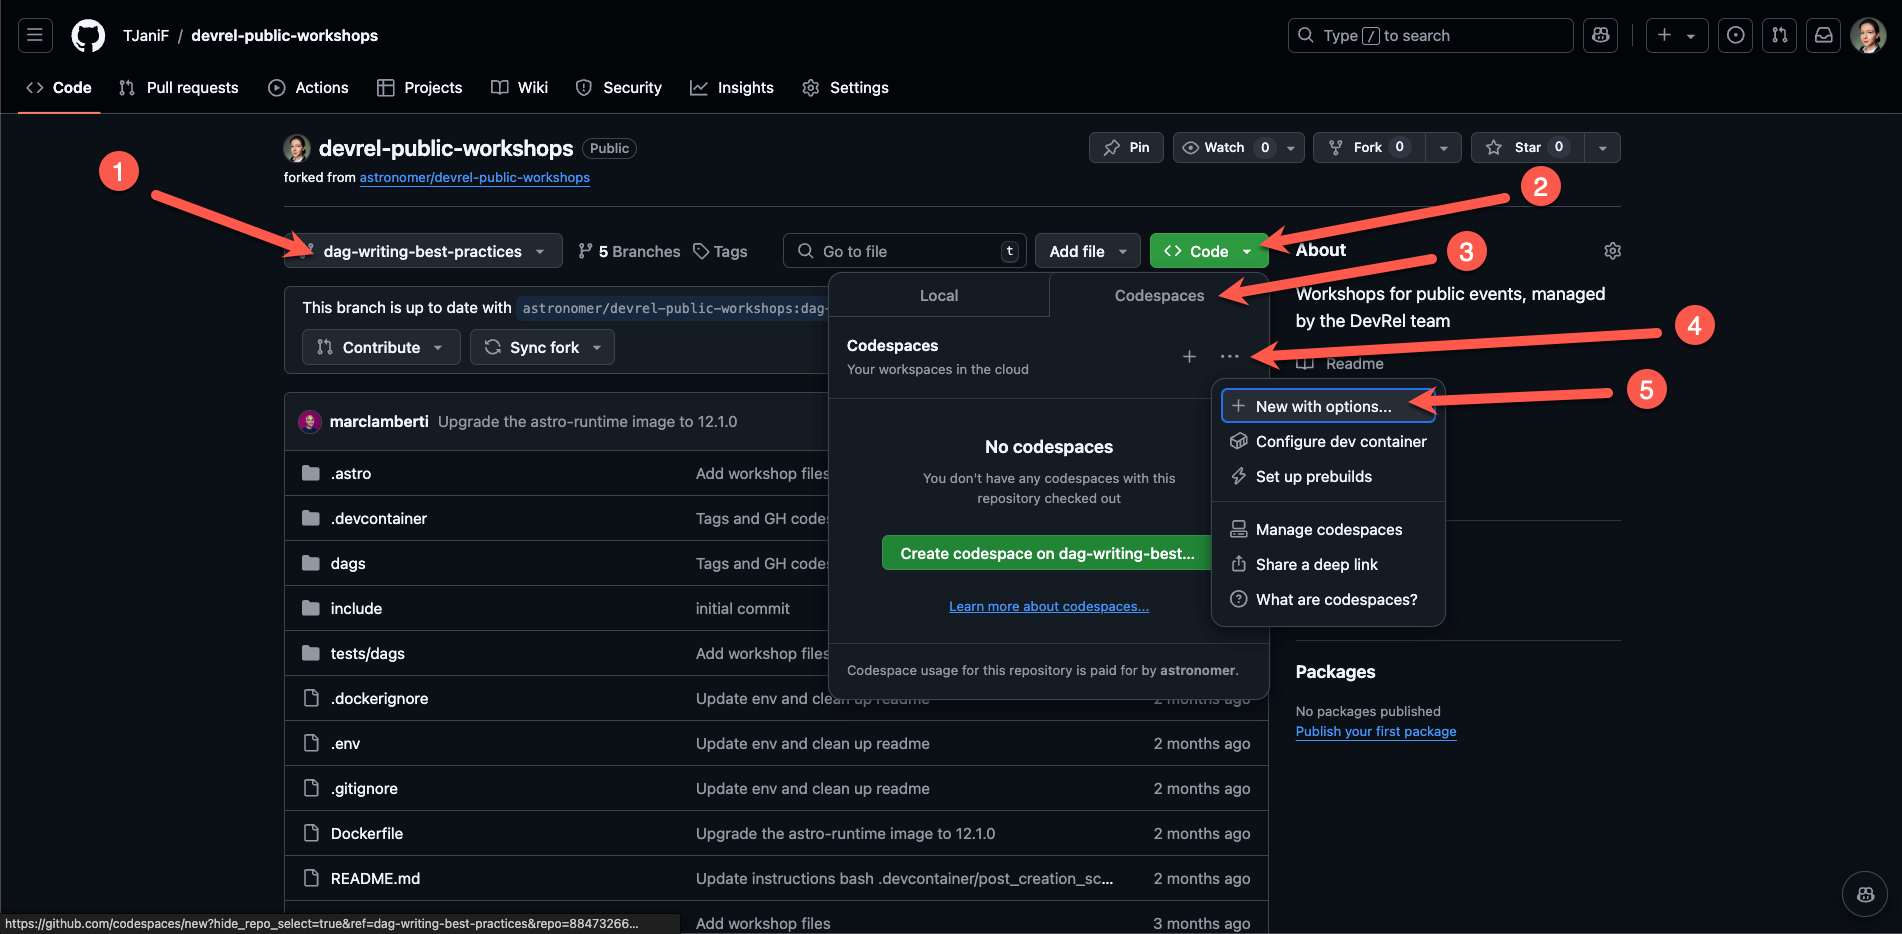Viewport: 1902px width, 934px height.
Task: Open the dag-writing-best-practices branch selector
Action: click(x=424, y=251)
